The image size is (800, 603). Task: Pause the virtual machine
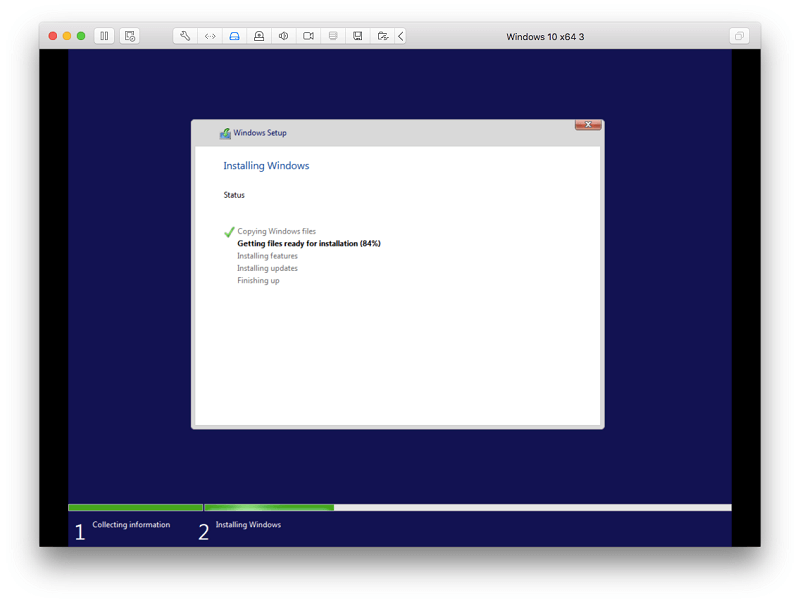[x=104, y=36]
